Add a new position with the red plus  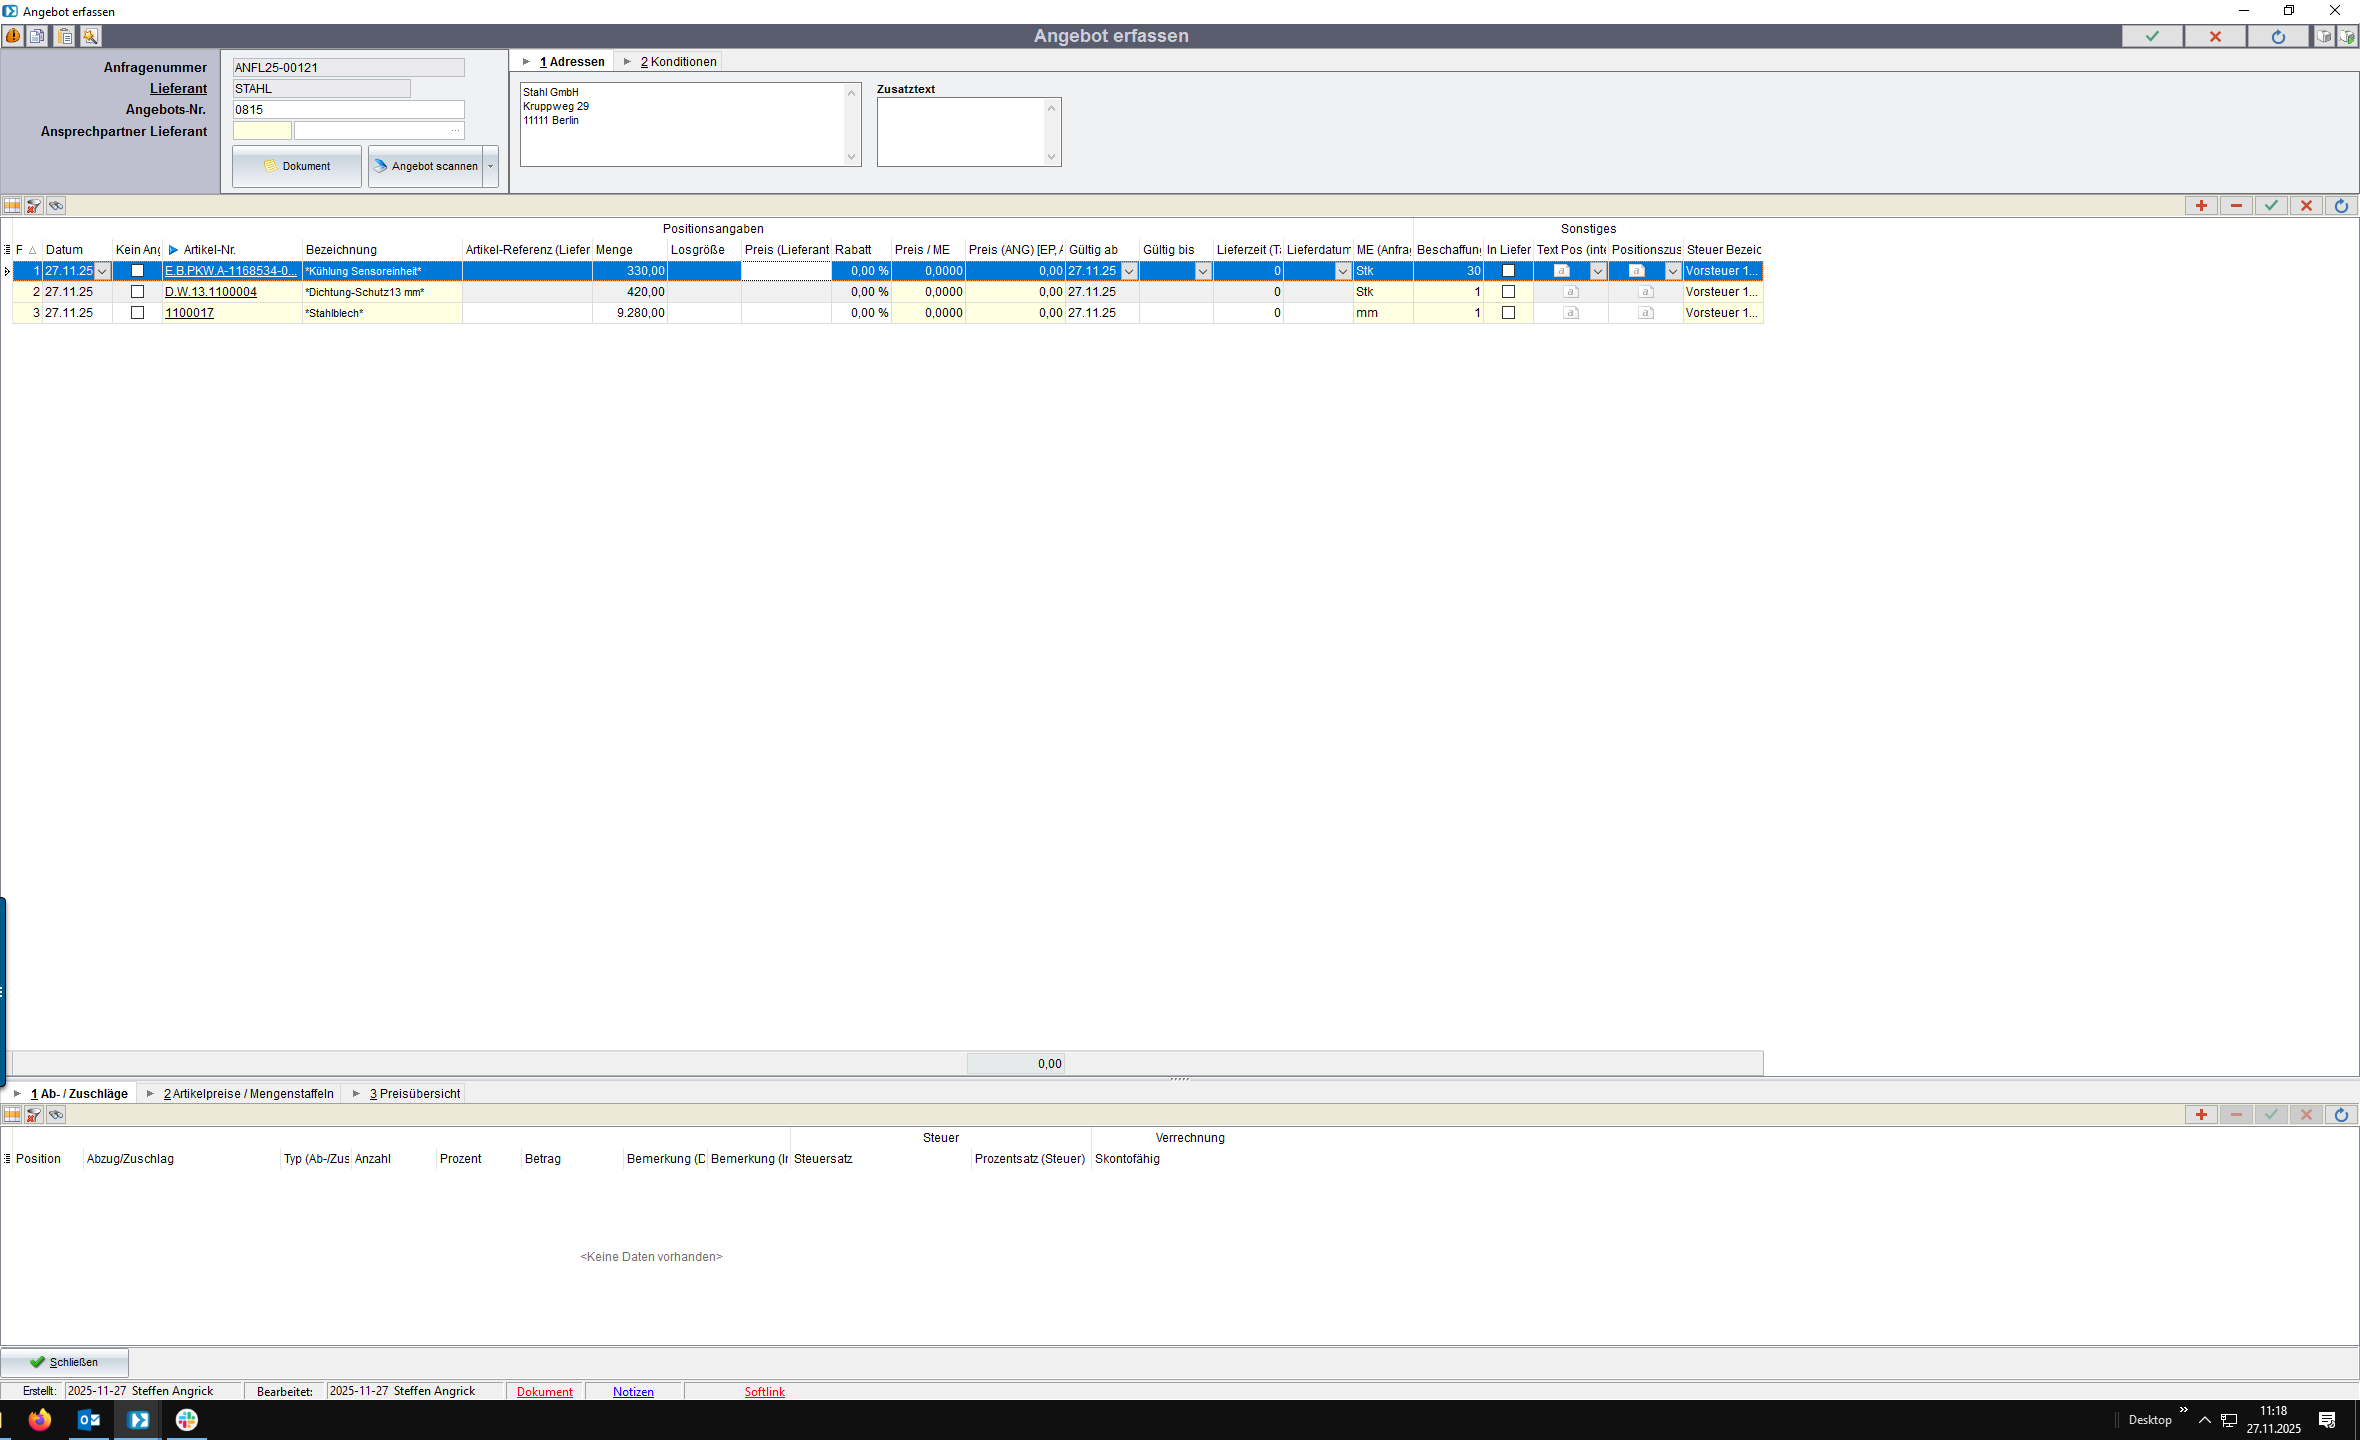[x=2201, y=206]
